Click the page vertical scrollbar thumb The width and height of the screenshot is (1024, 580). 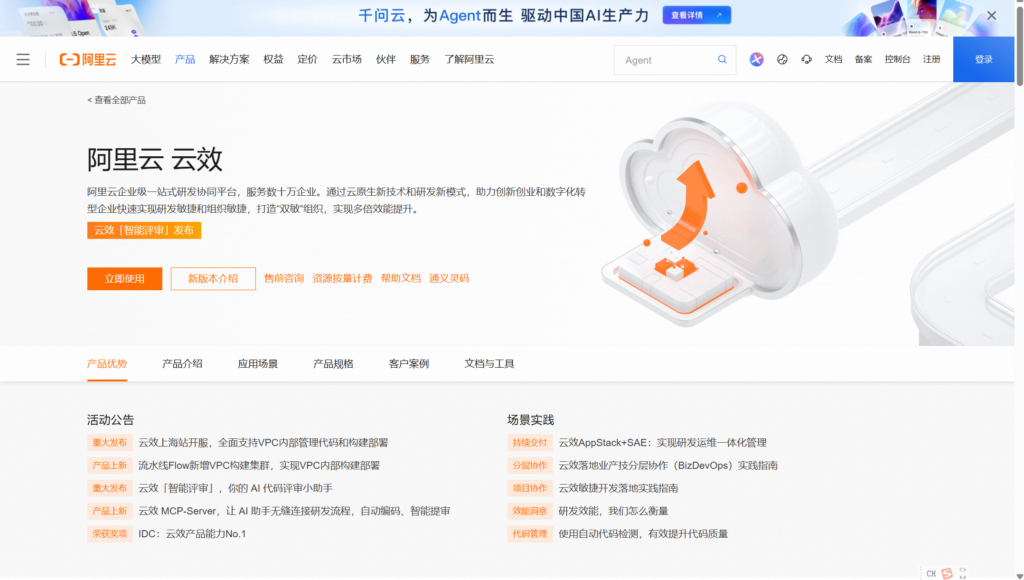coord(1019,46)
